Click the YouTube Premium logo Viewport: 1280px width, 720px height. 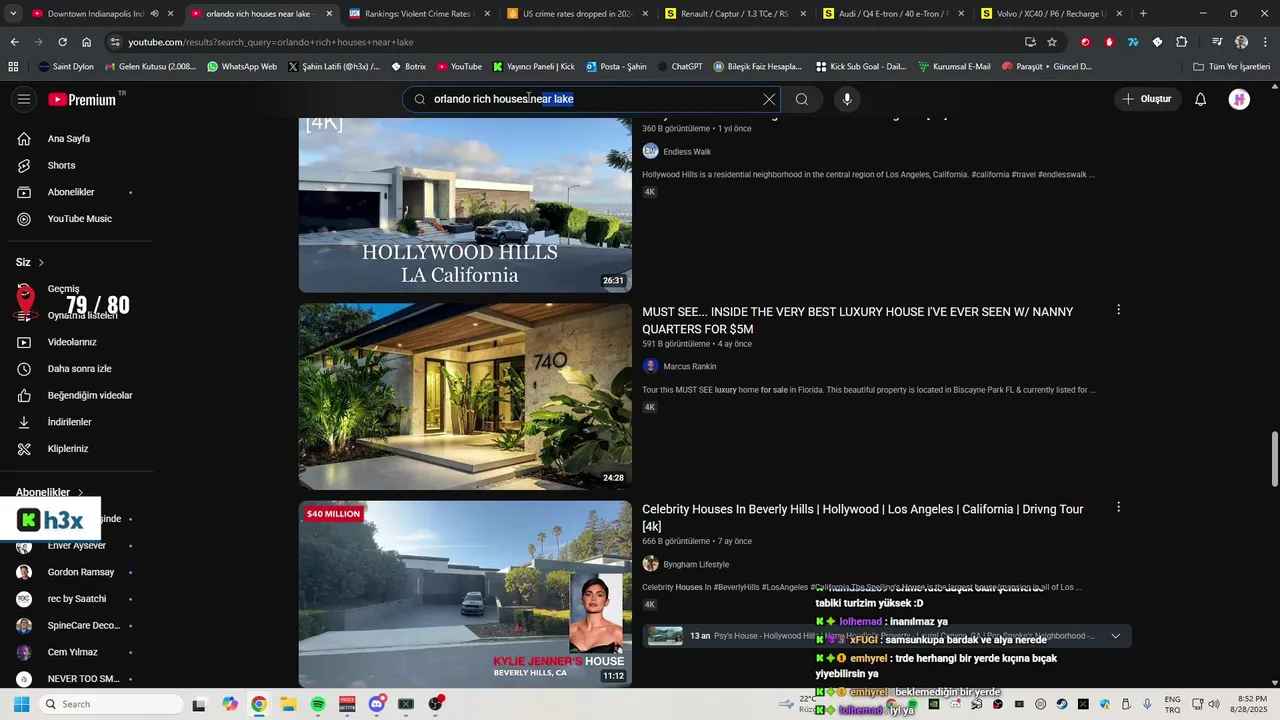[84, 99]
